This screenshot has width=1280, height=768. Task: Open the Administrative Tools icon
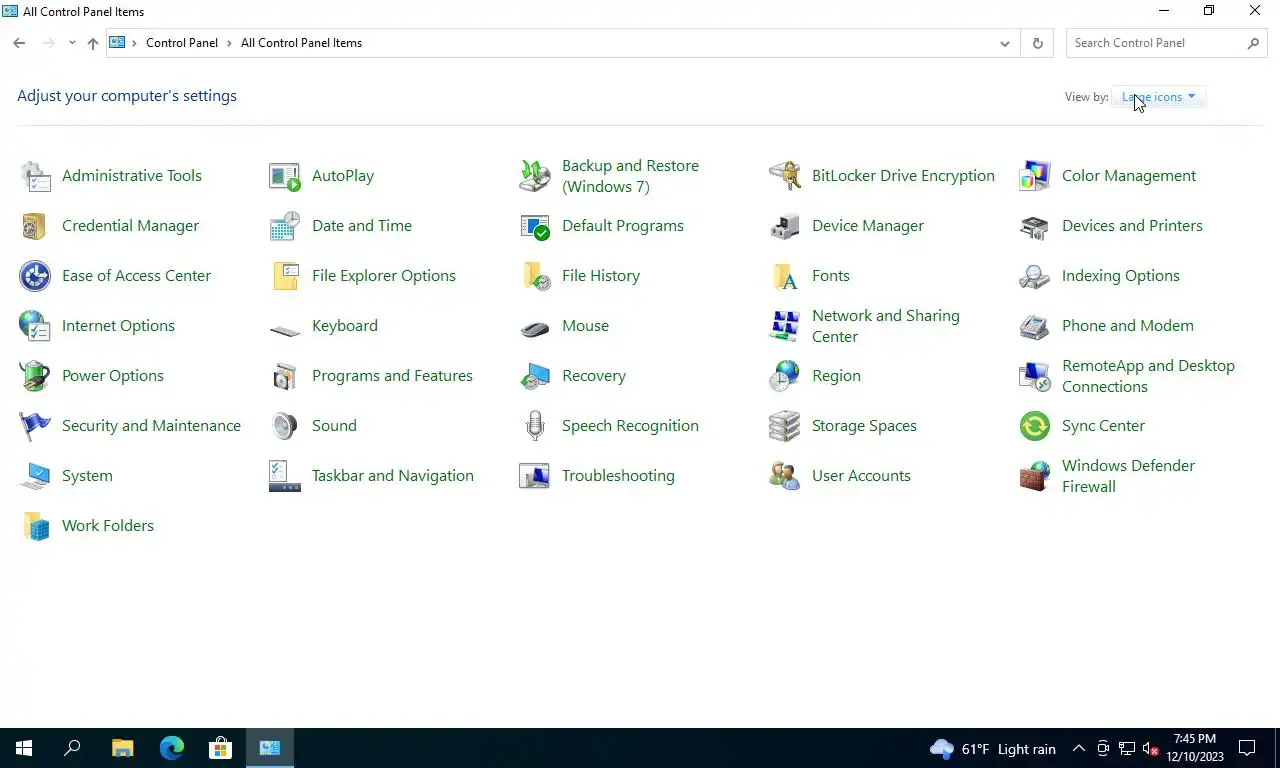[x=35, y=176]
